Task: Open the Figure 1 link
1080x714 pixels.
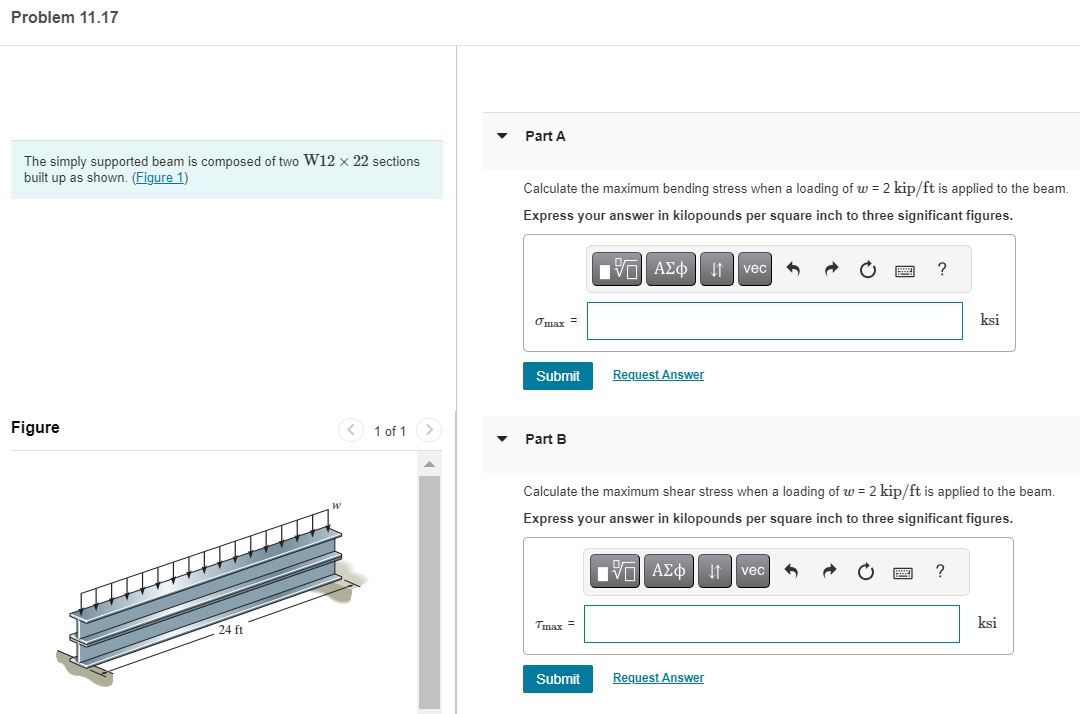Action: point(160,178)
